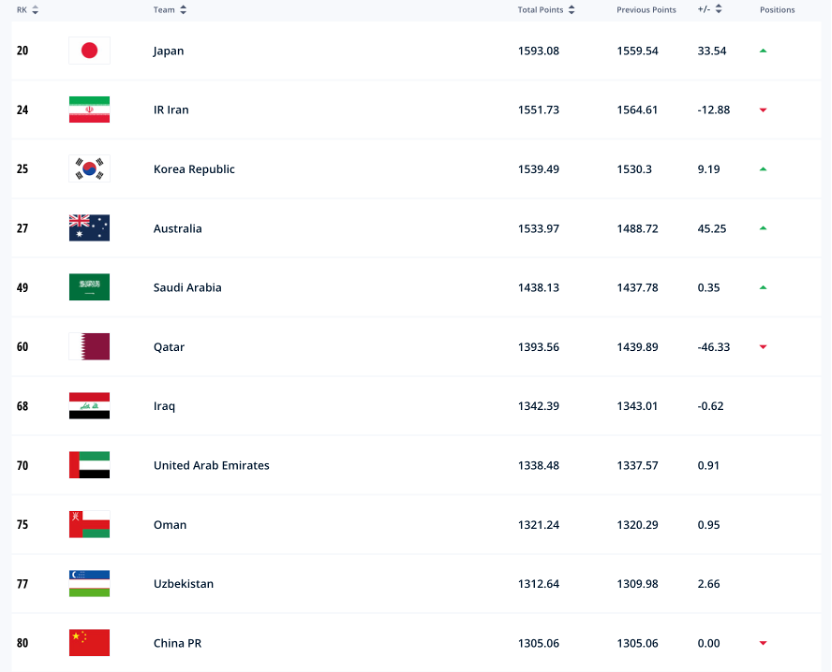832x672 pixels.
Task: Click the Australia flag icon
Action: 89,228
